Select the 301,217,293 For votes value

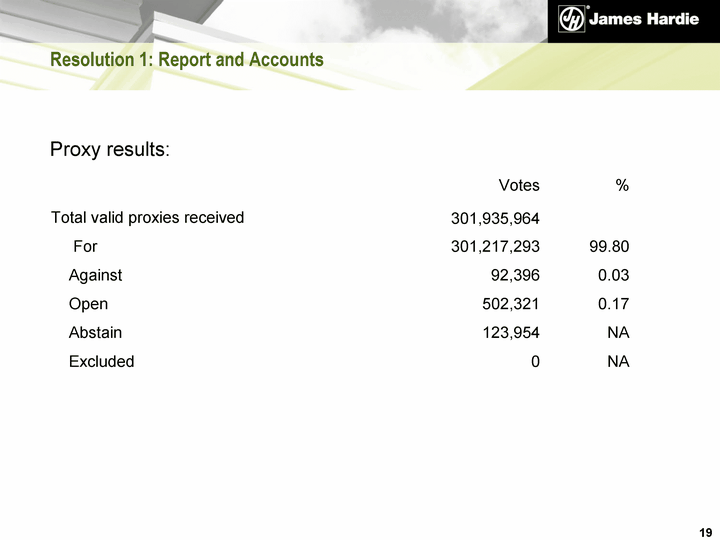(x=495, y=246)
